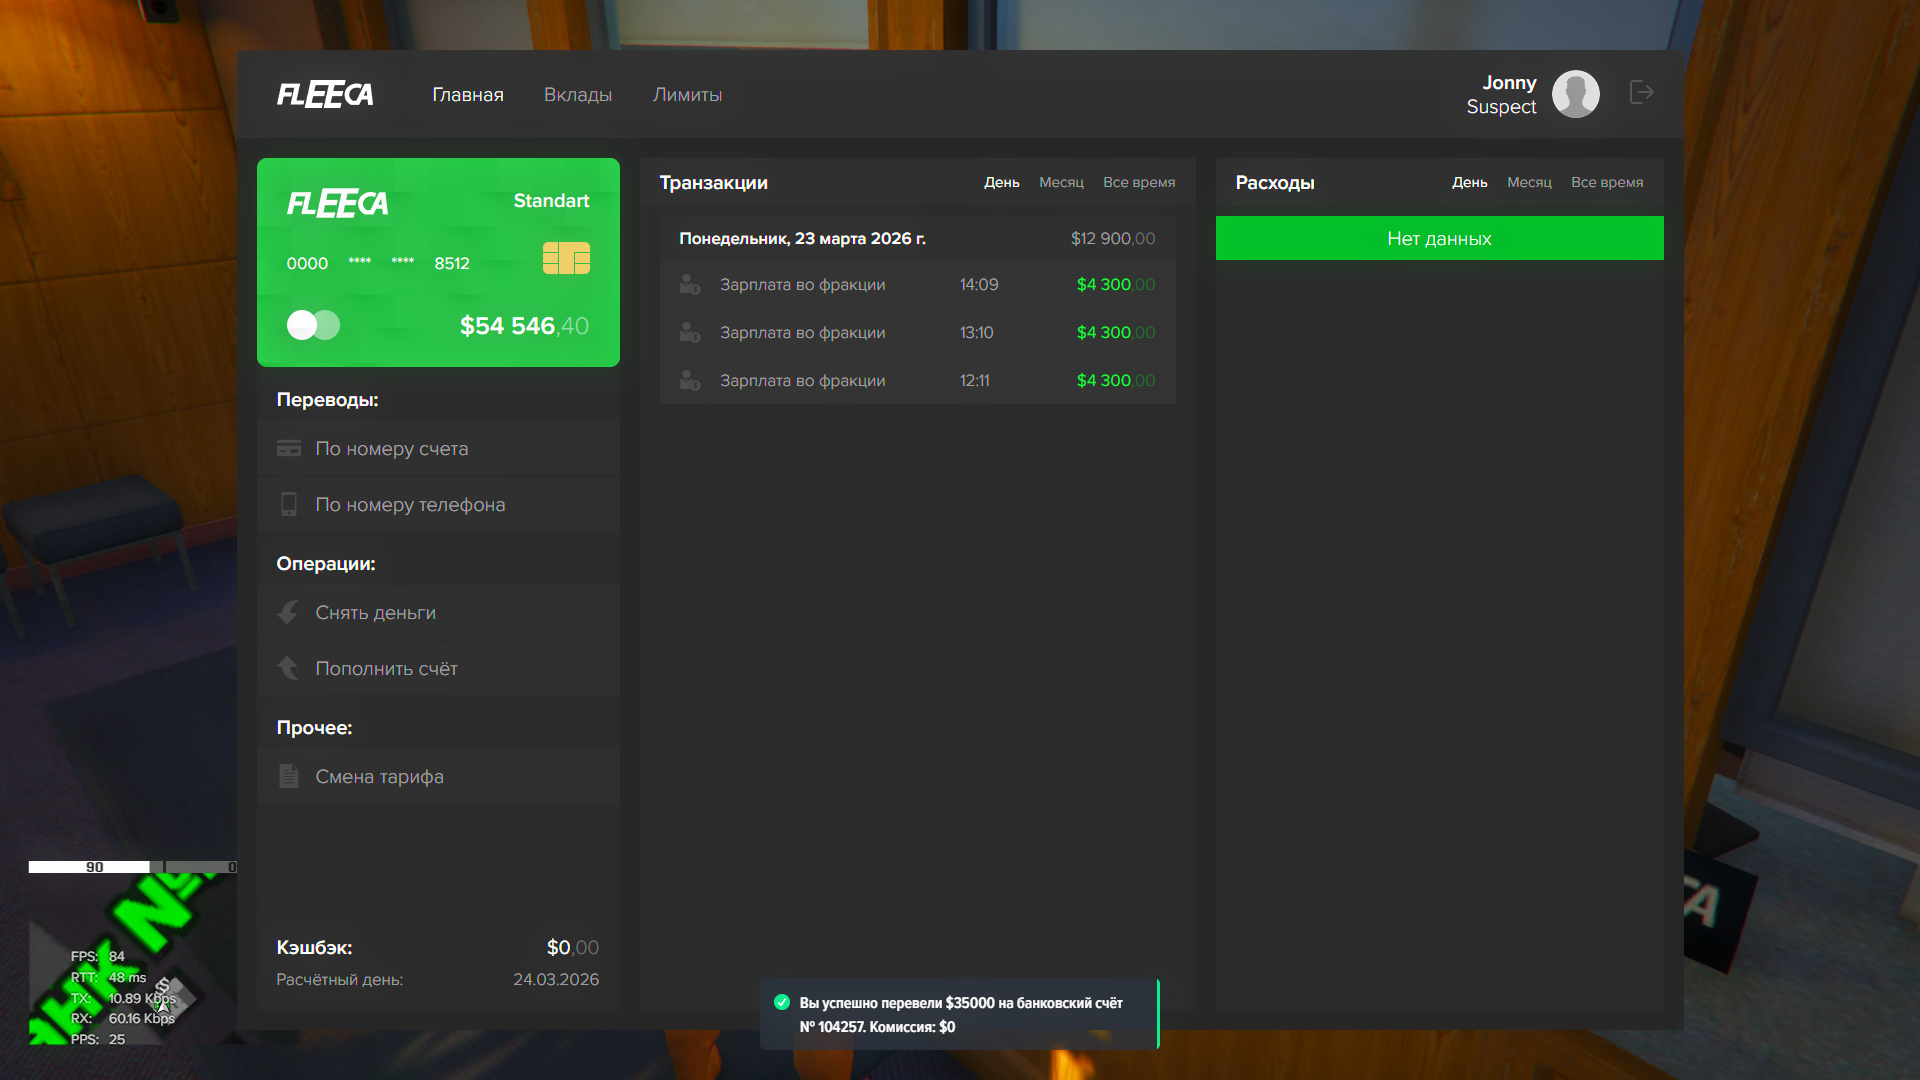
Task: Click the logout icon next to avatar
Action: click(x=1641, y=93)
